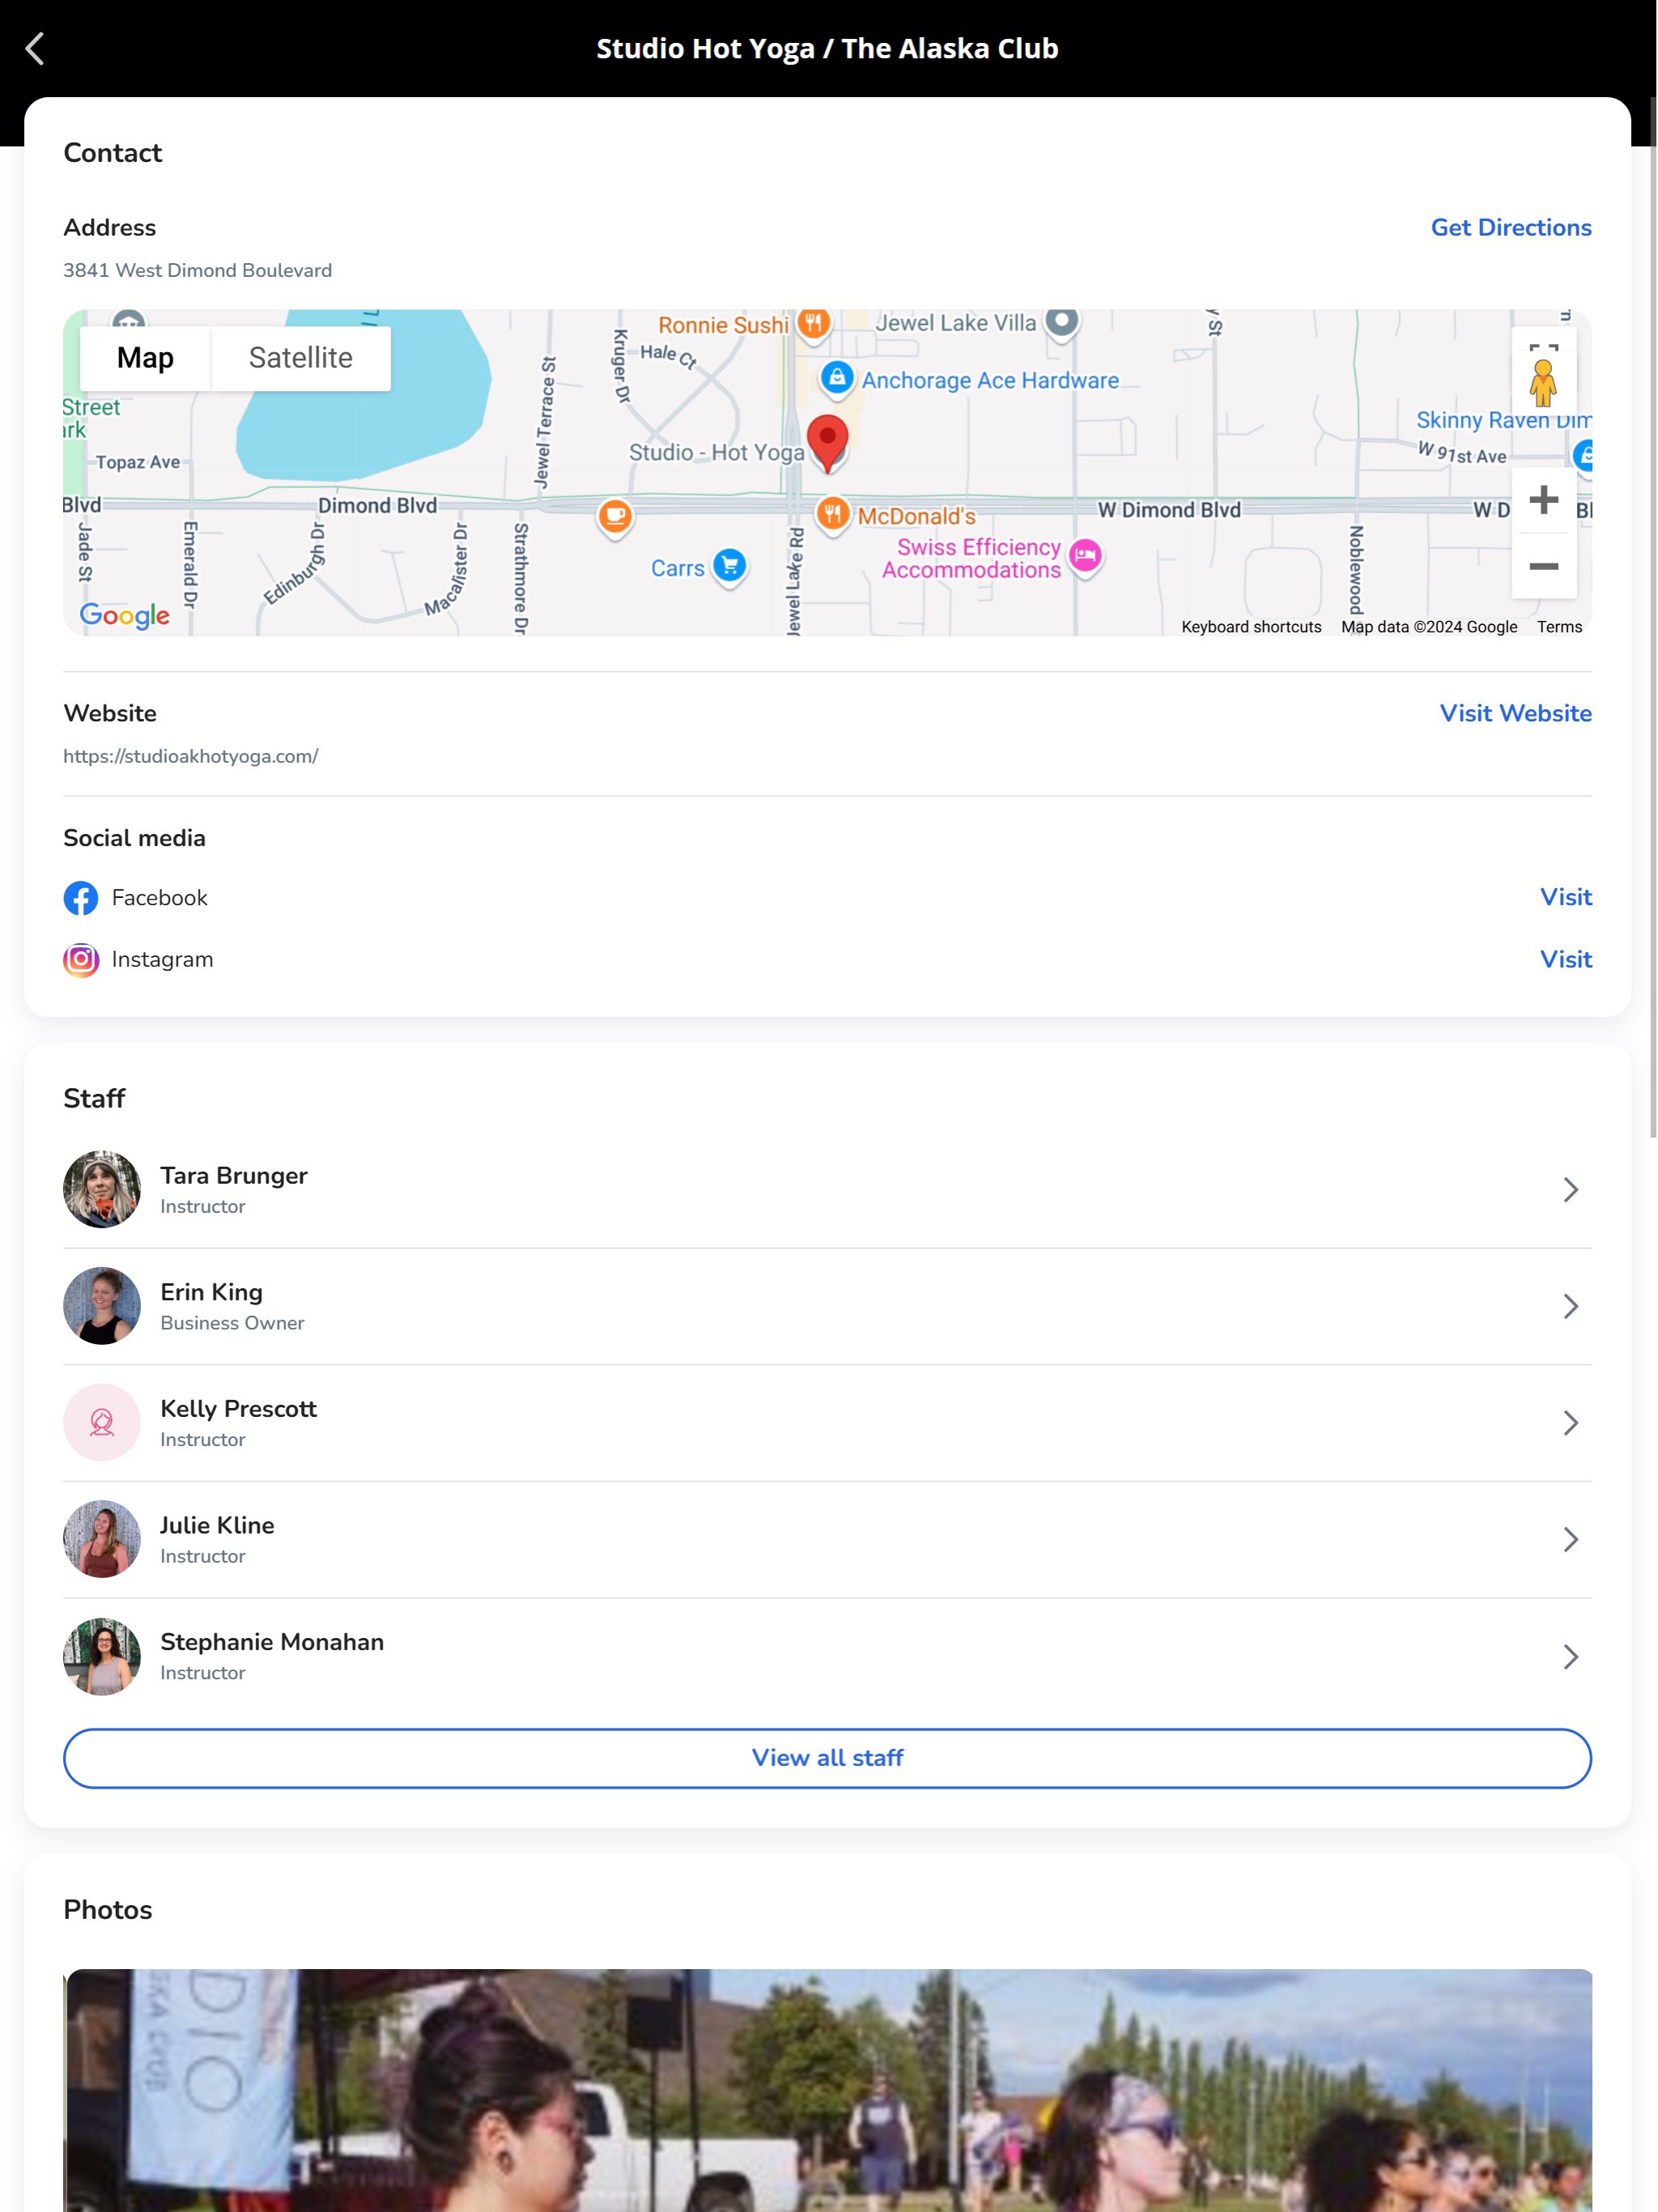Click Get Directions link
Viewport: 1658px width, 2212px height.
tap(1510, 228)
